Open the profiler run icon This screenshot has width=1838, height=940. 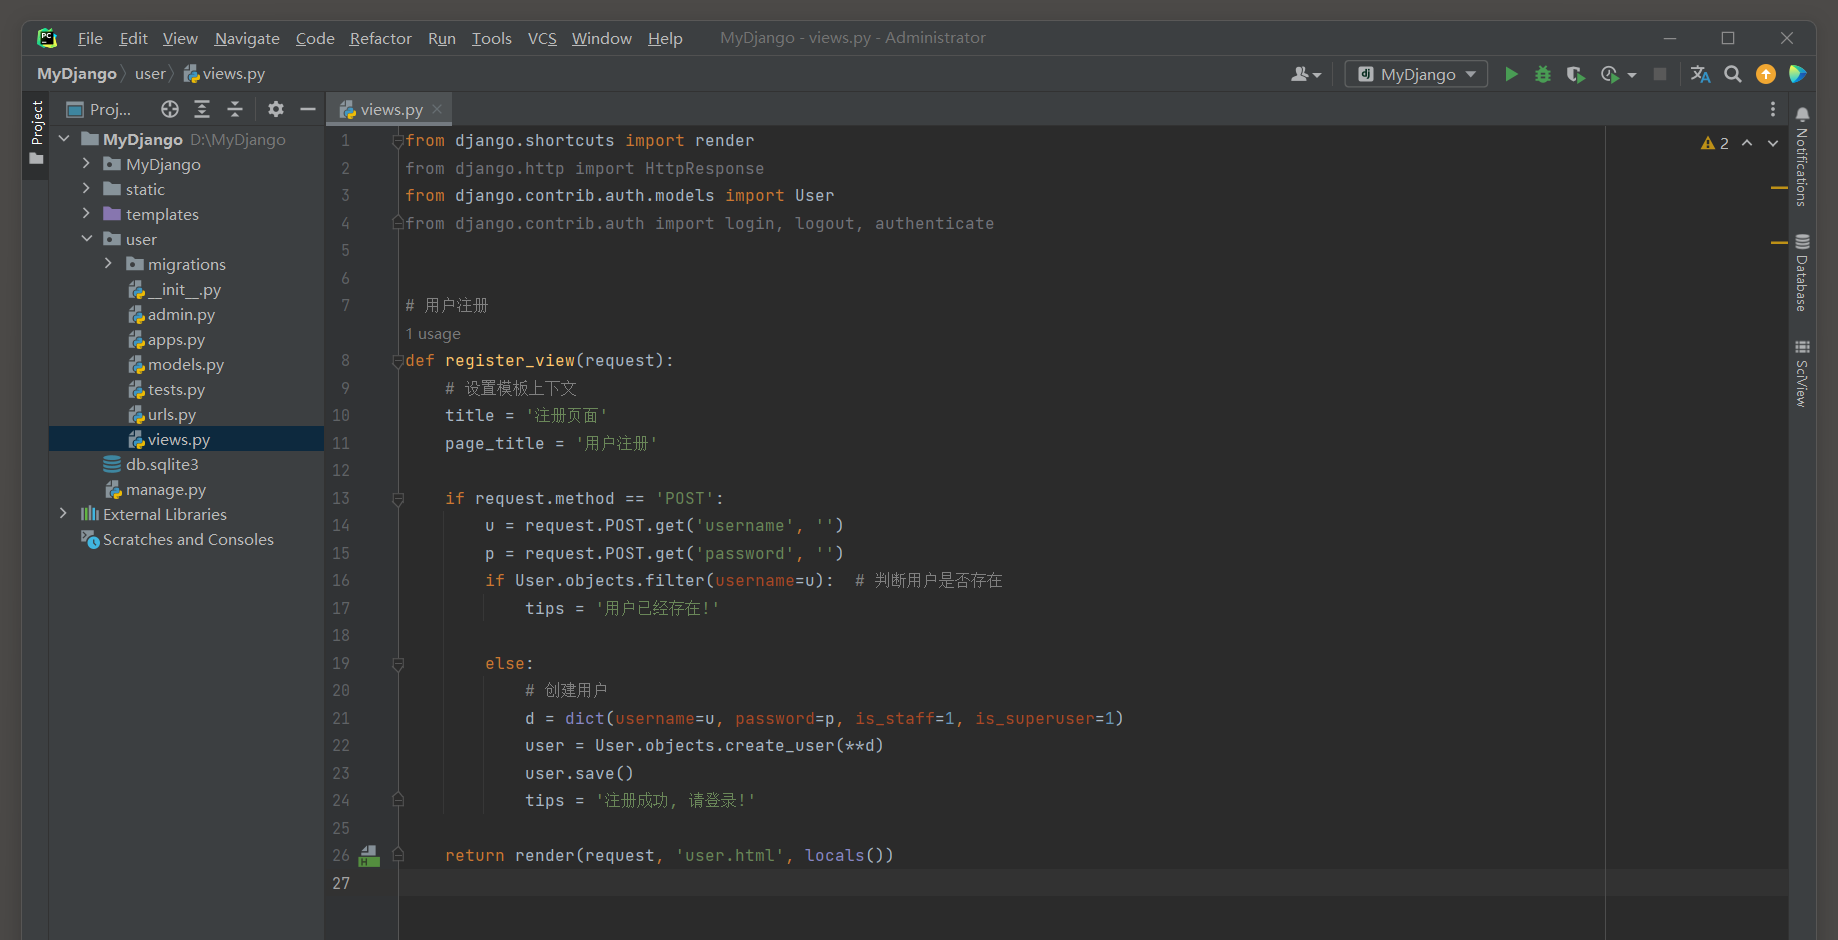(x=1610, y=74)
